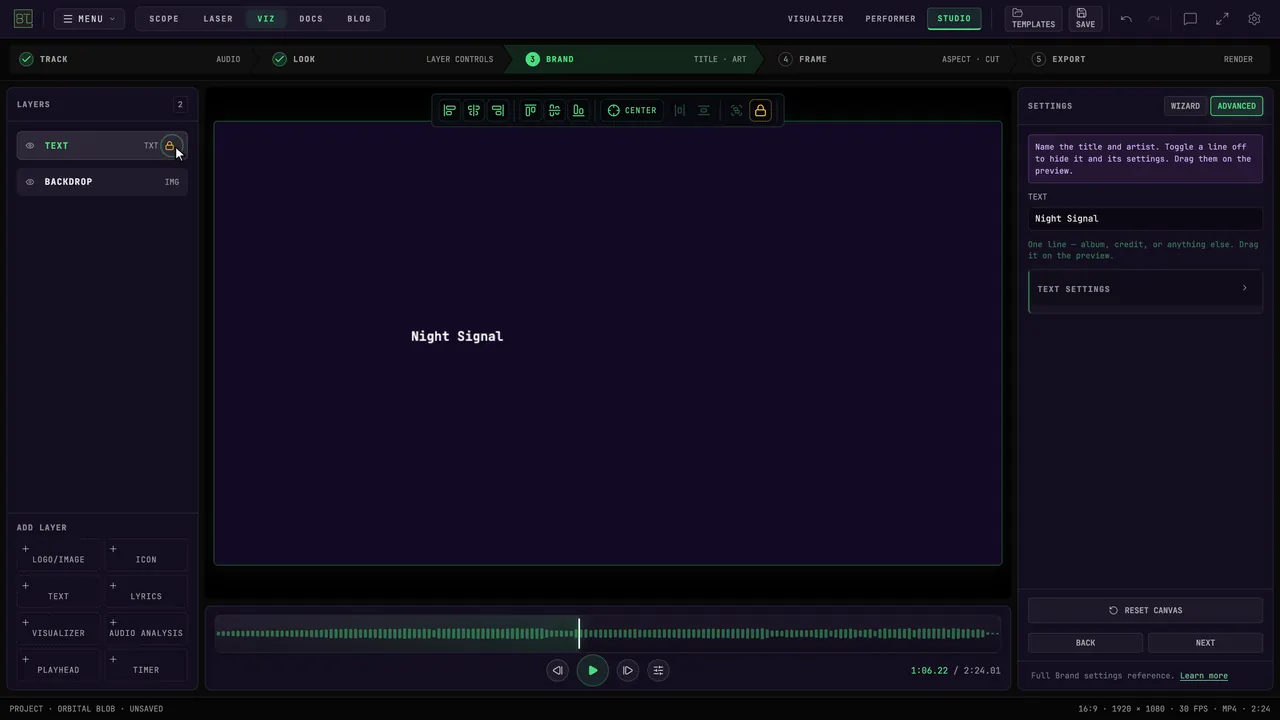This screenshot has height=720, width=1280.
Task: Align layer to horizontal center
Action: (x=474, y=110)
